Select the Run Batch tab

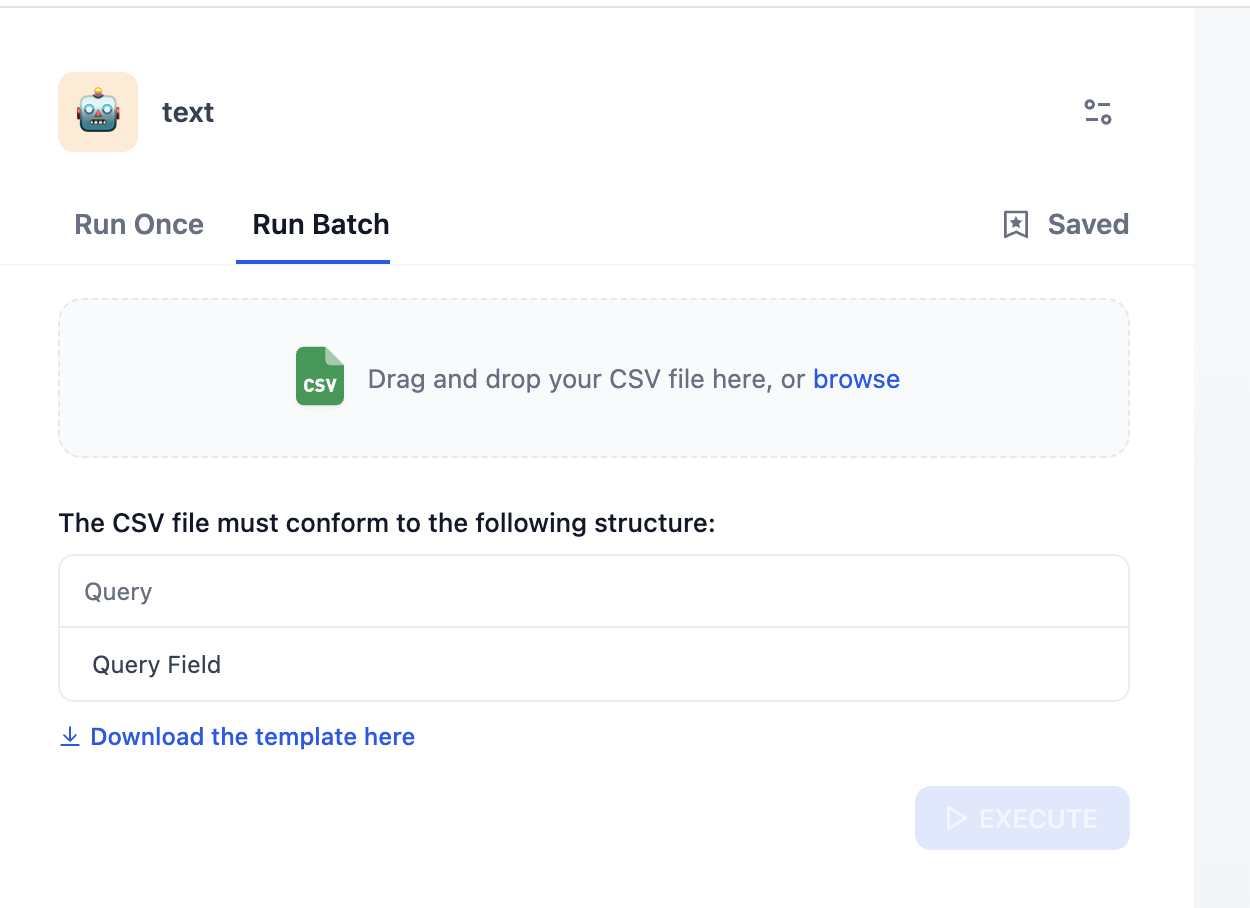[321, 225]
